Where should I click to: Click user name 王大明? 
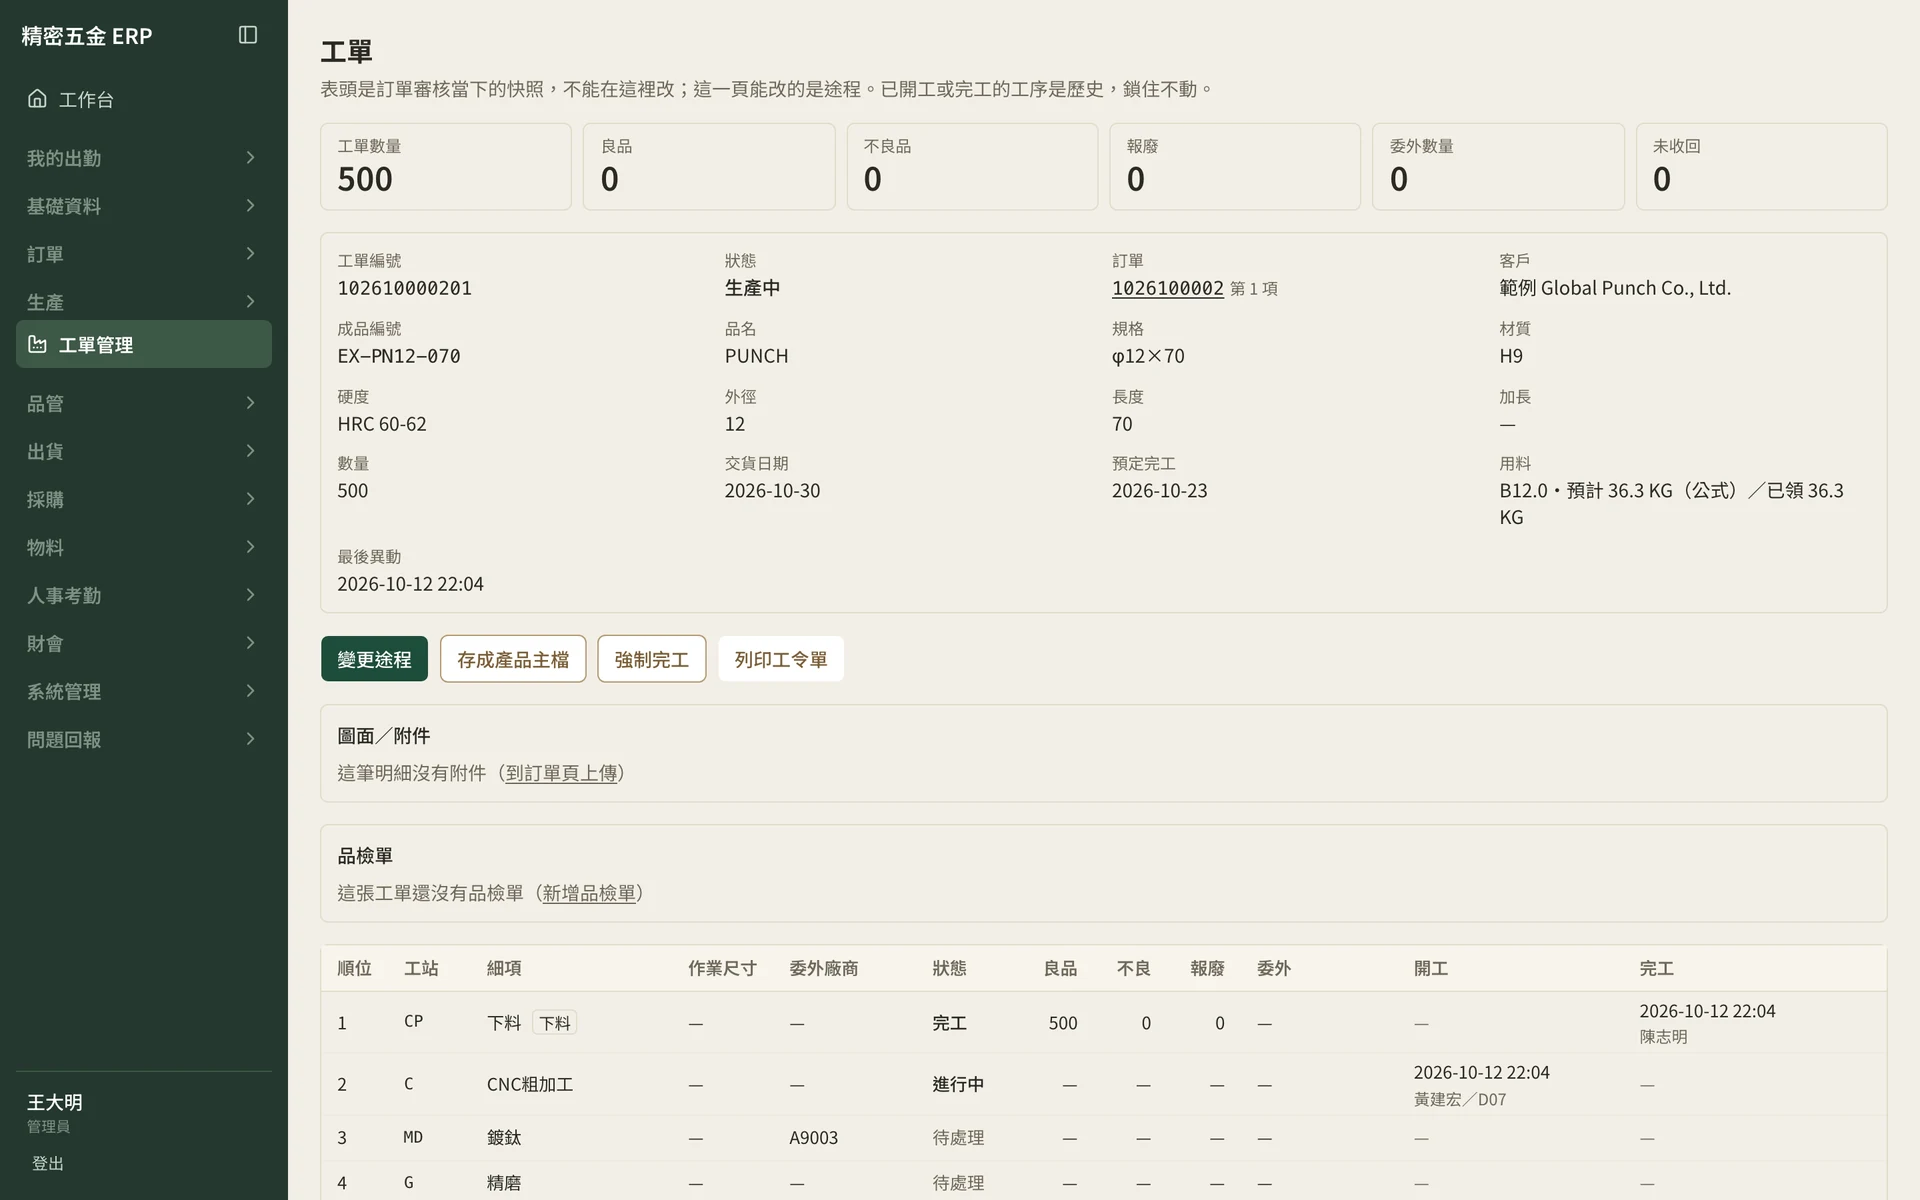pyautogui.click(x=55, y=1102)
